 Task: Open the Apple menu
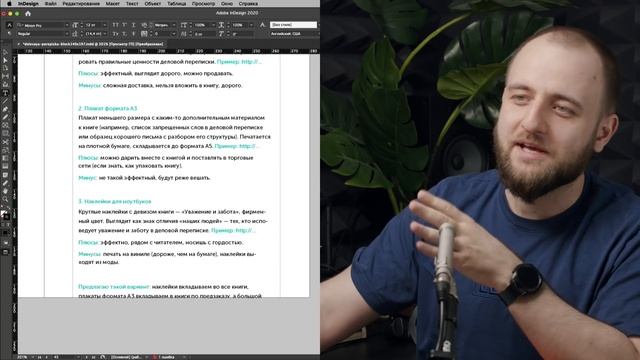[x=9, y=3]
